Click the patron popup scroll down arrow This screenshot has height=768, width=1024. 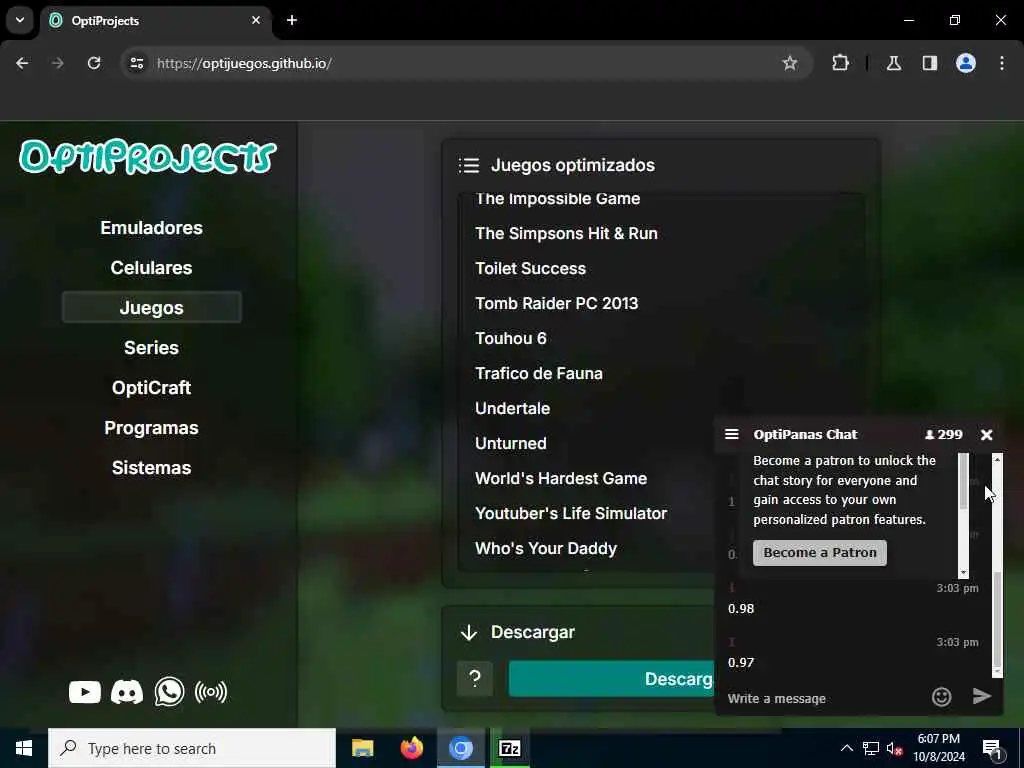click(963, 573)
